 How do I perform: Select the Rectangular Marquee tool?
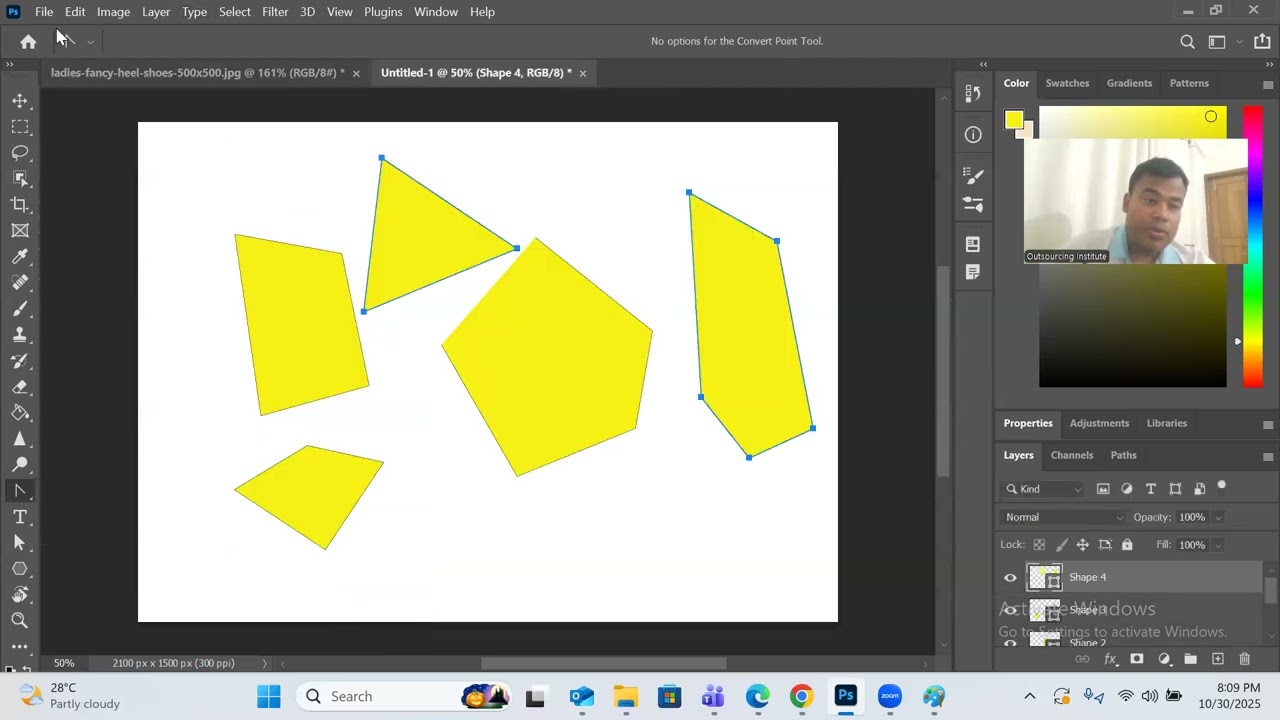pyautogui.click(x=20, y=127)
